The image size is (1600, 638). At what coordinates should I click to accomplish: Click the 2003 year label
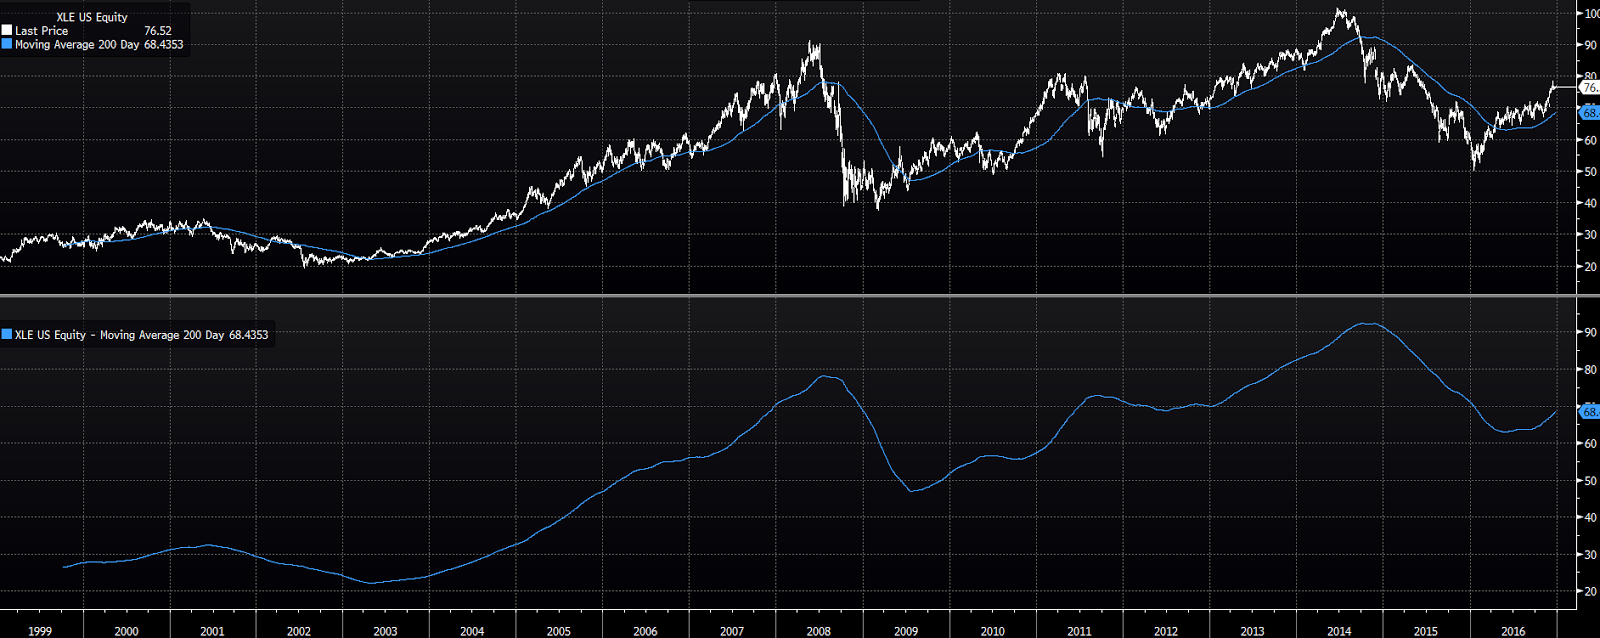click(x=385, y=631)
